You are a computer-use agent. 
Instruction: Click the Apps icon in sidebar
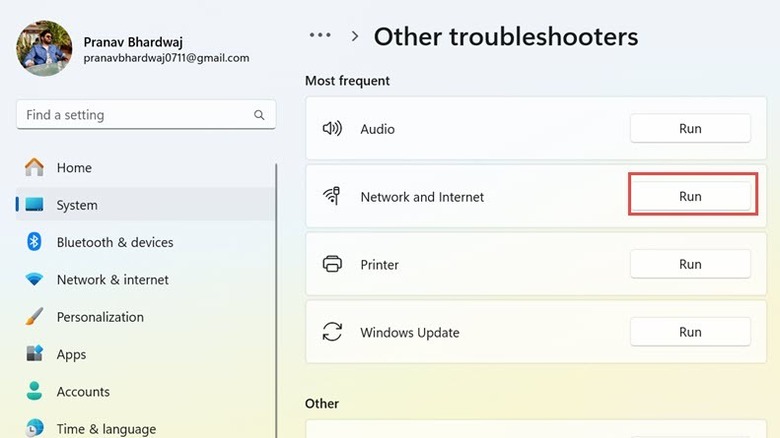pos(35,354)
